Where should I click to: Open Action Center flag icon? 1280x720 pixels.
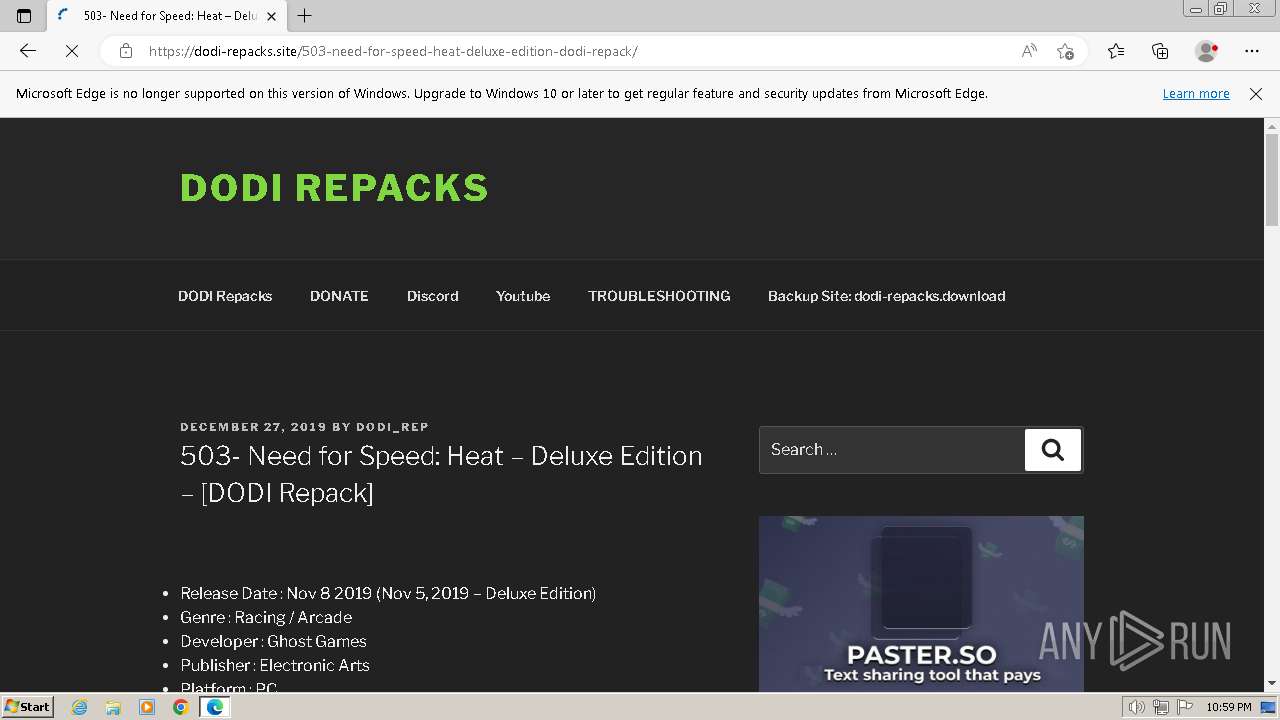(1184, 707)
